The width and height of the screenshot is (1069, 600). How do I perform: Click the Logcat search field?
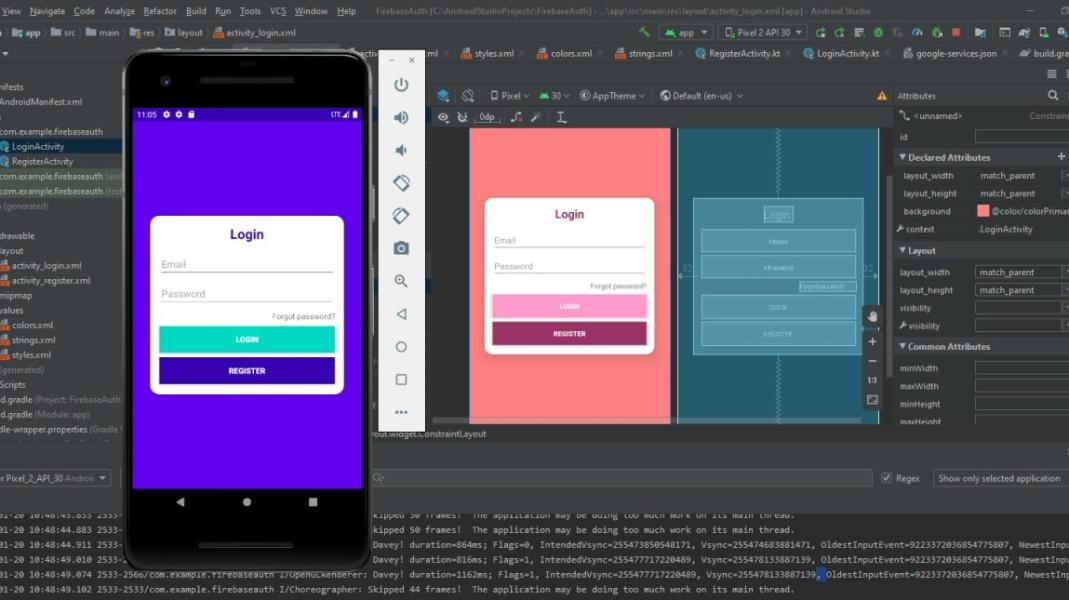pos(623,478)
